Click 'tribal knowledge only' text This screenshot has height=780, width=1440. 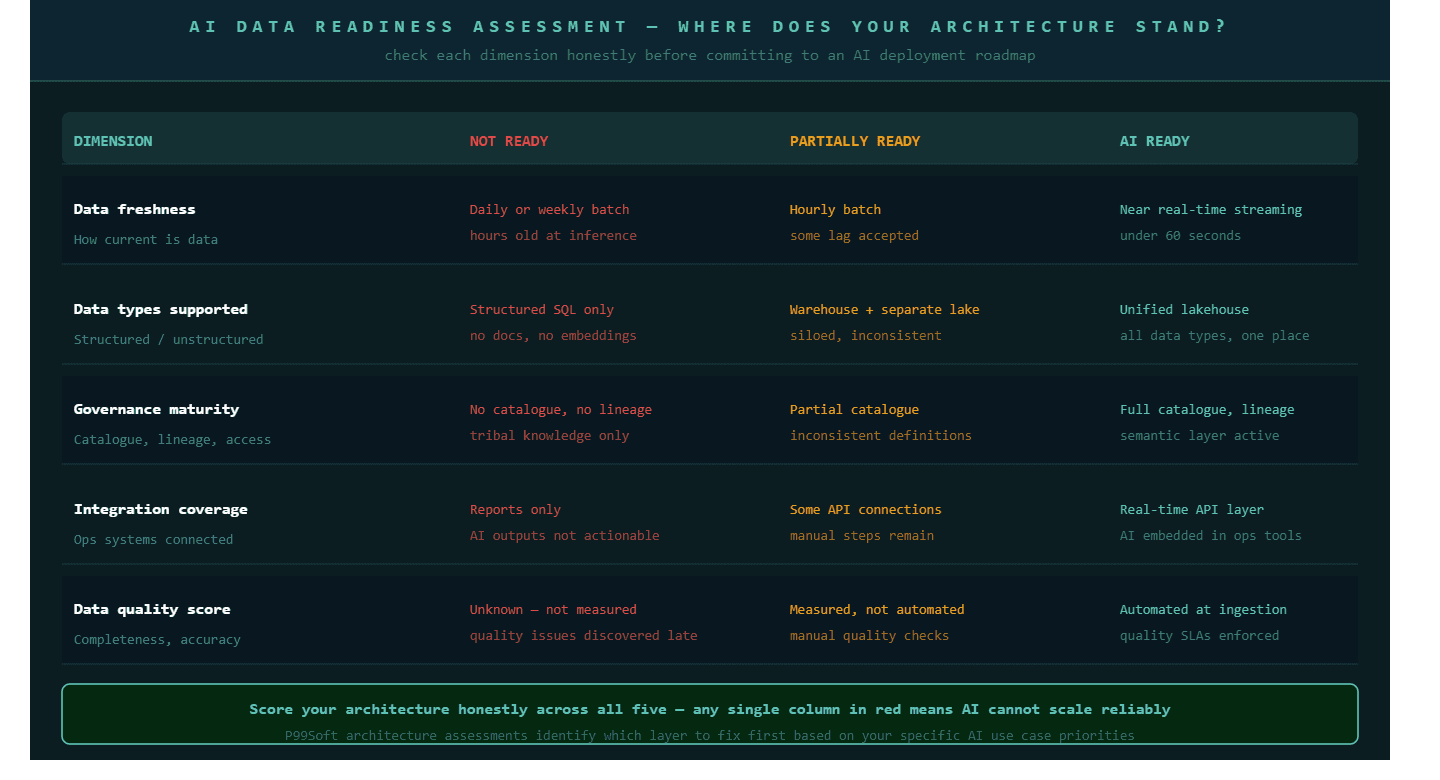click(550, 435)
